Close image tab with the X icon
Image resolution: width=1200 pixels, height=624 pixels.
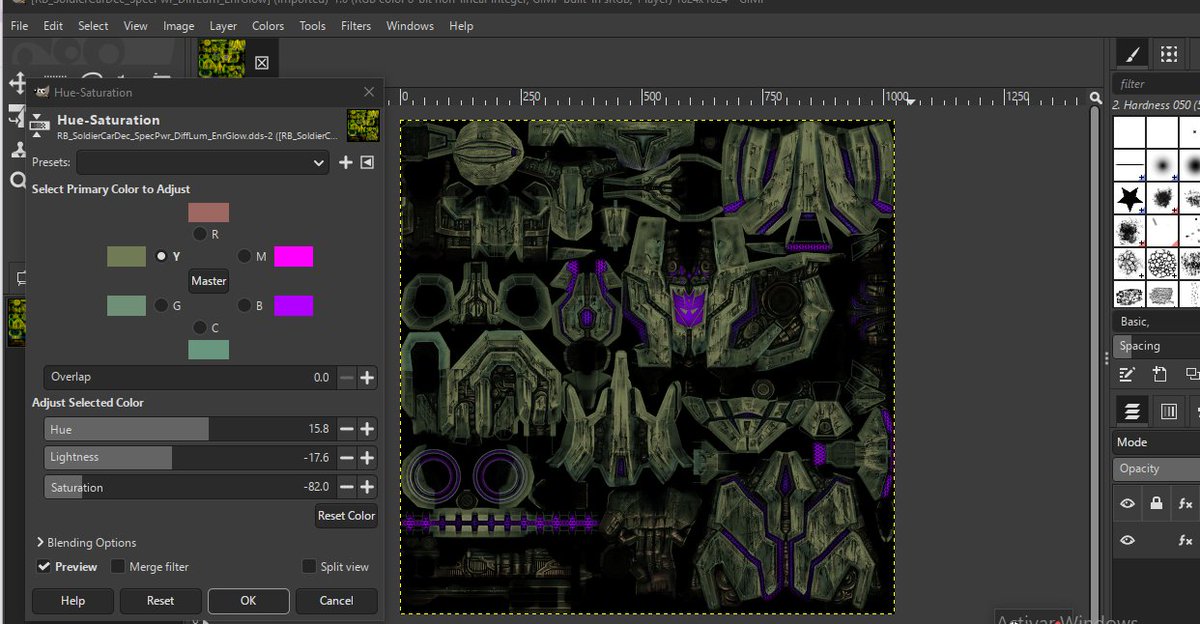coord(262,63)
